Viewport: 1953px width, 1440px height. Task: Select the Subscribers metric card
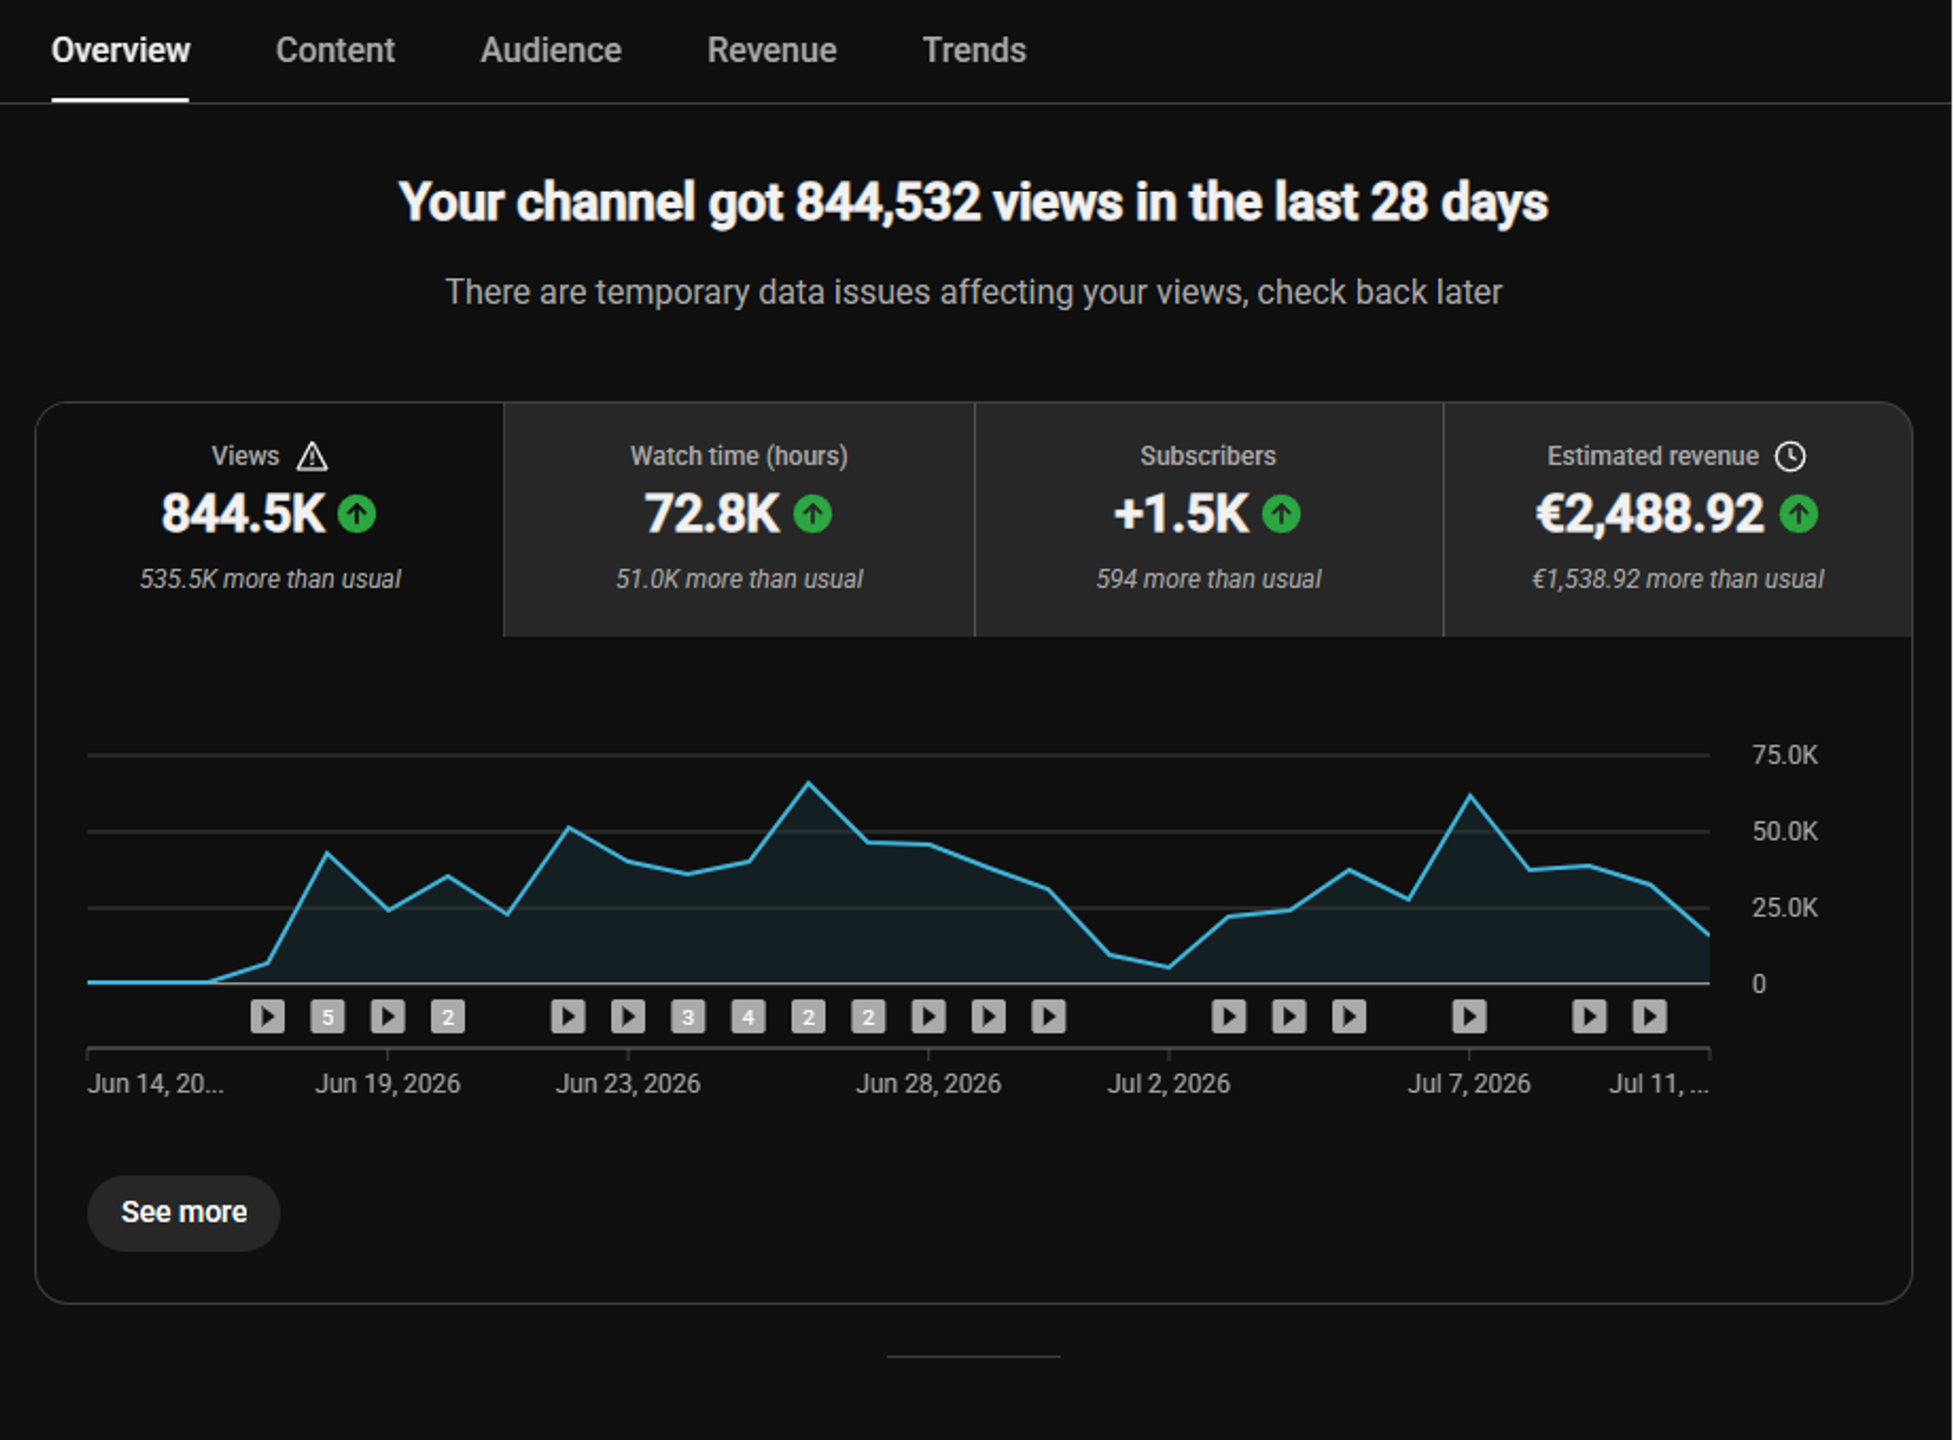pos(1209,520)
